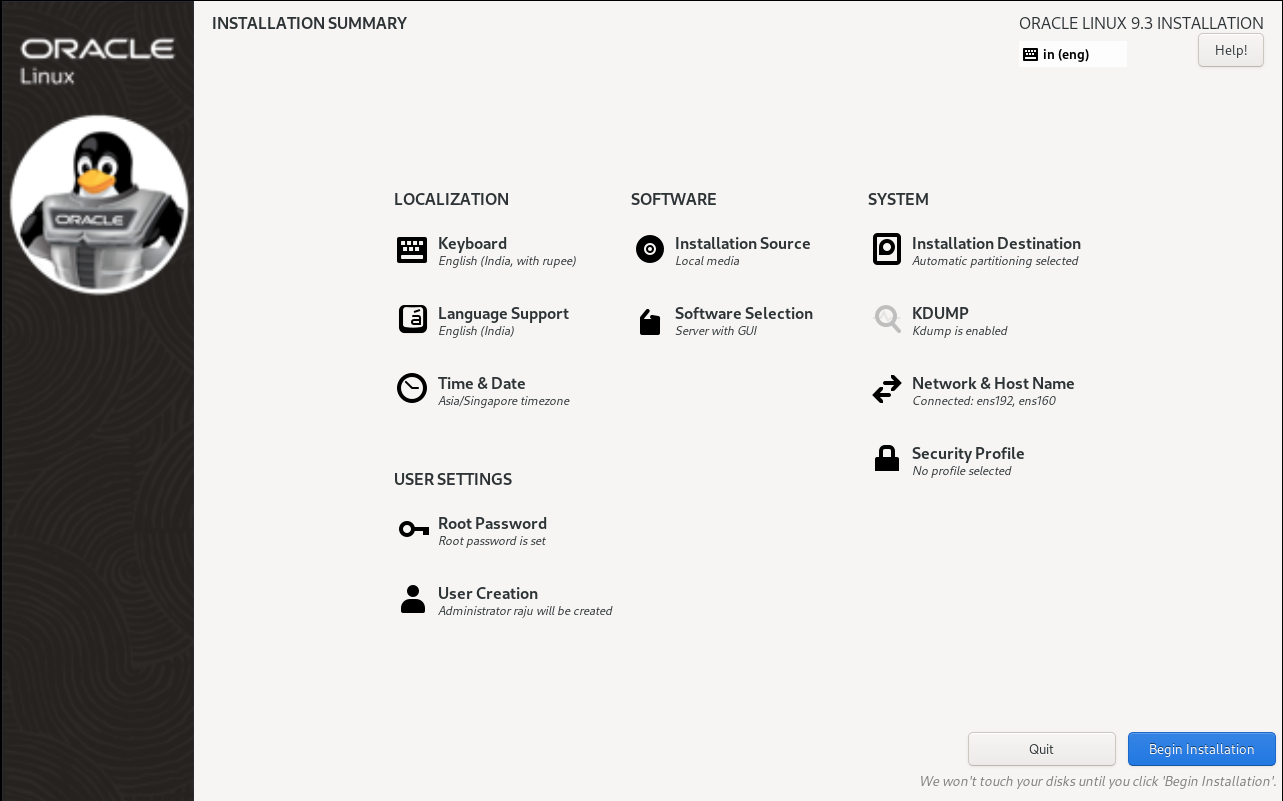1283x801 pixels.
Task: Click 'Server with GUI' text
Action: tap(716, 331)
